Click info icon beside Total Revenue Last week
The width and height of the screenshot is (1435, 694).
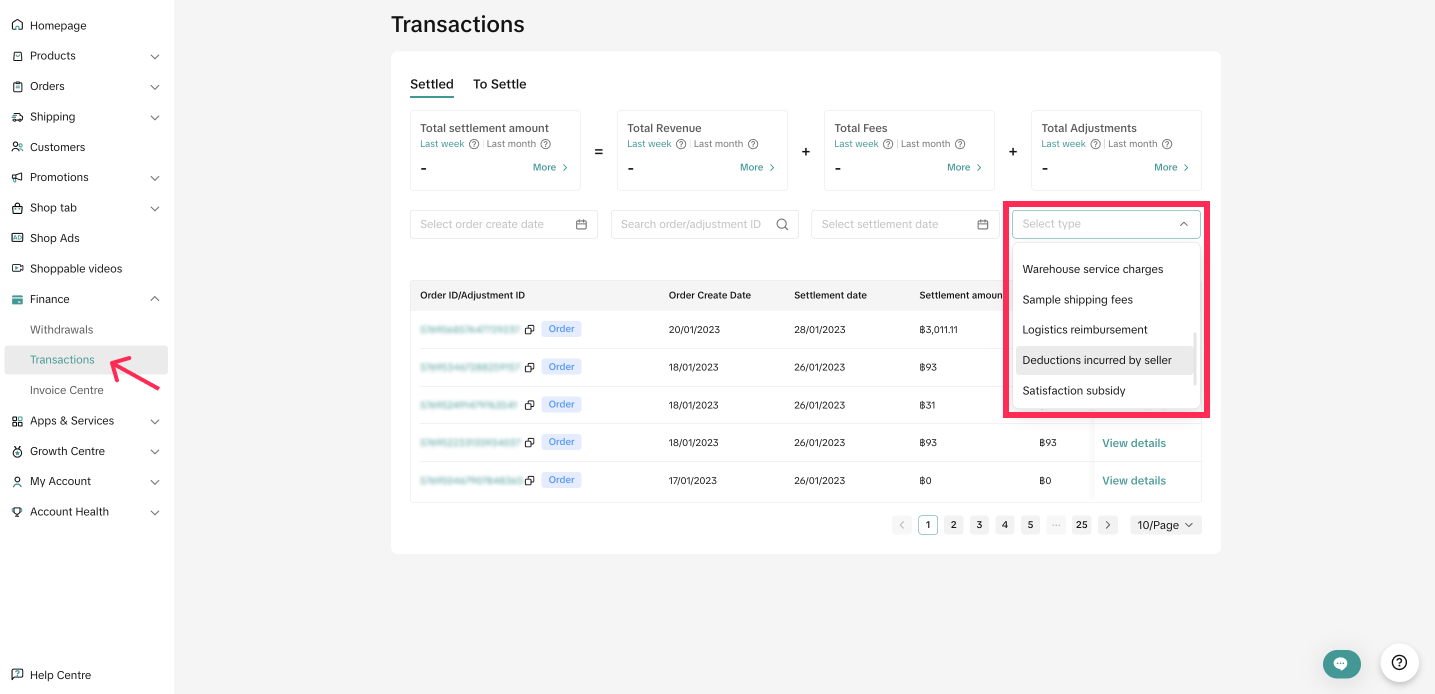pyautogui.click(x=681, y=144)
